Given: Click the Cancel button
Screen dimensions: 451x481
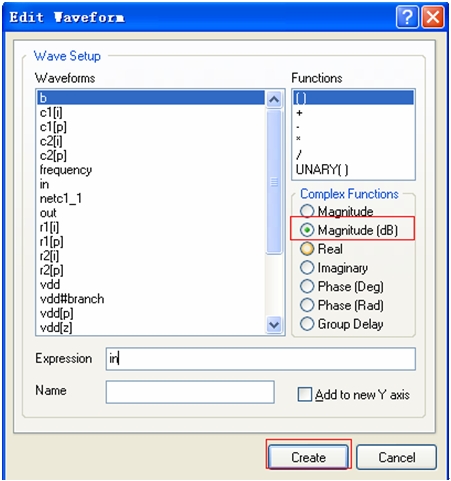Looking at the screenshot, I should click(396, 457).
